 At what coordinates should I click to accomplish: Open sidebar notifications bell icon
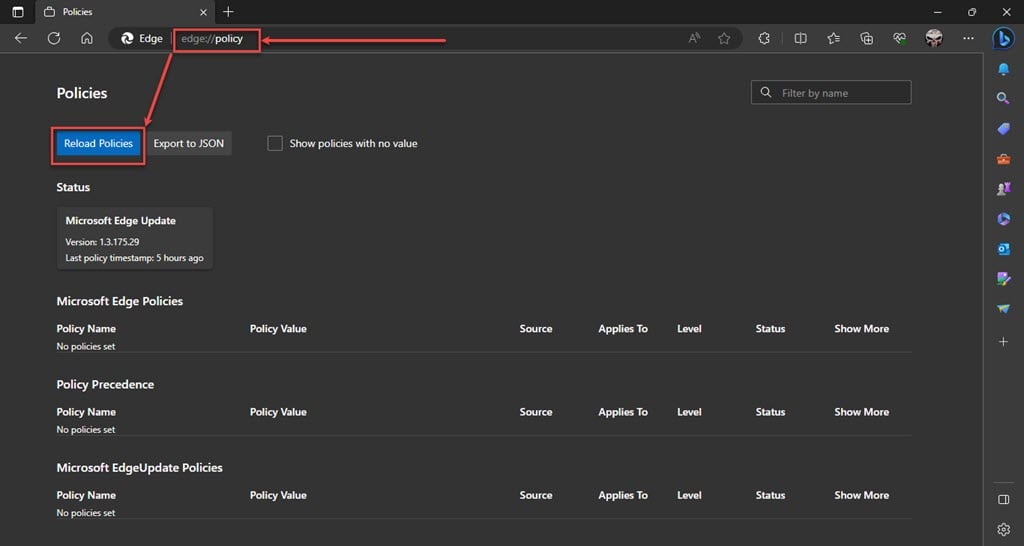point(1004,69)
